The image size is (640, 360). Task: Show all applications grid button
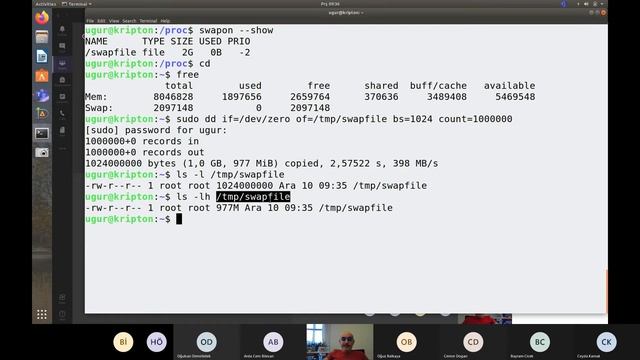42,314
